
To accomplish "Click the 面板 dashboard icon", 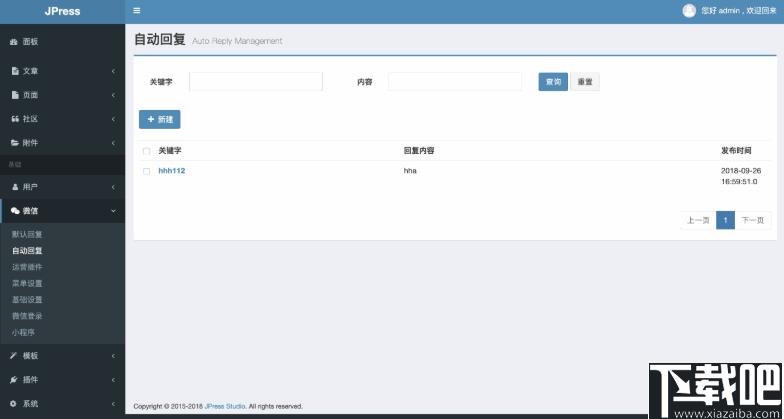I will pos(14,42).
